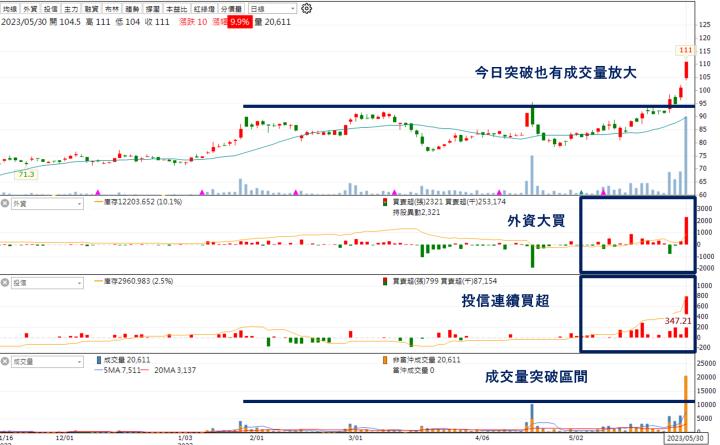This screenshot has width=720, height=445.
Task: Click the 111 price label tag
Action: coord(685,50)
